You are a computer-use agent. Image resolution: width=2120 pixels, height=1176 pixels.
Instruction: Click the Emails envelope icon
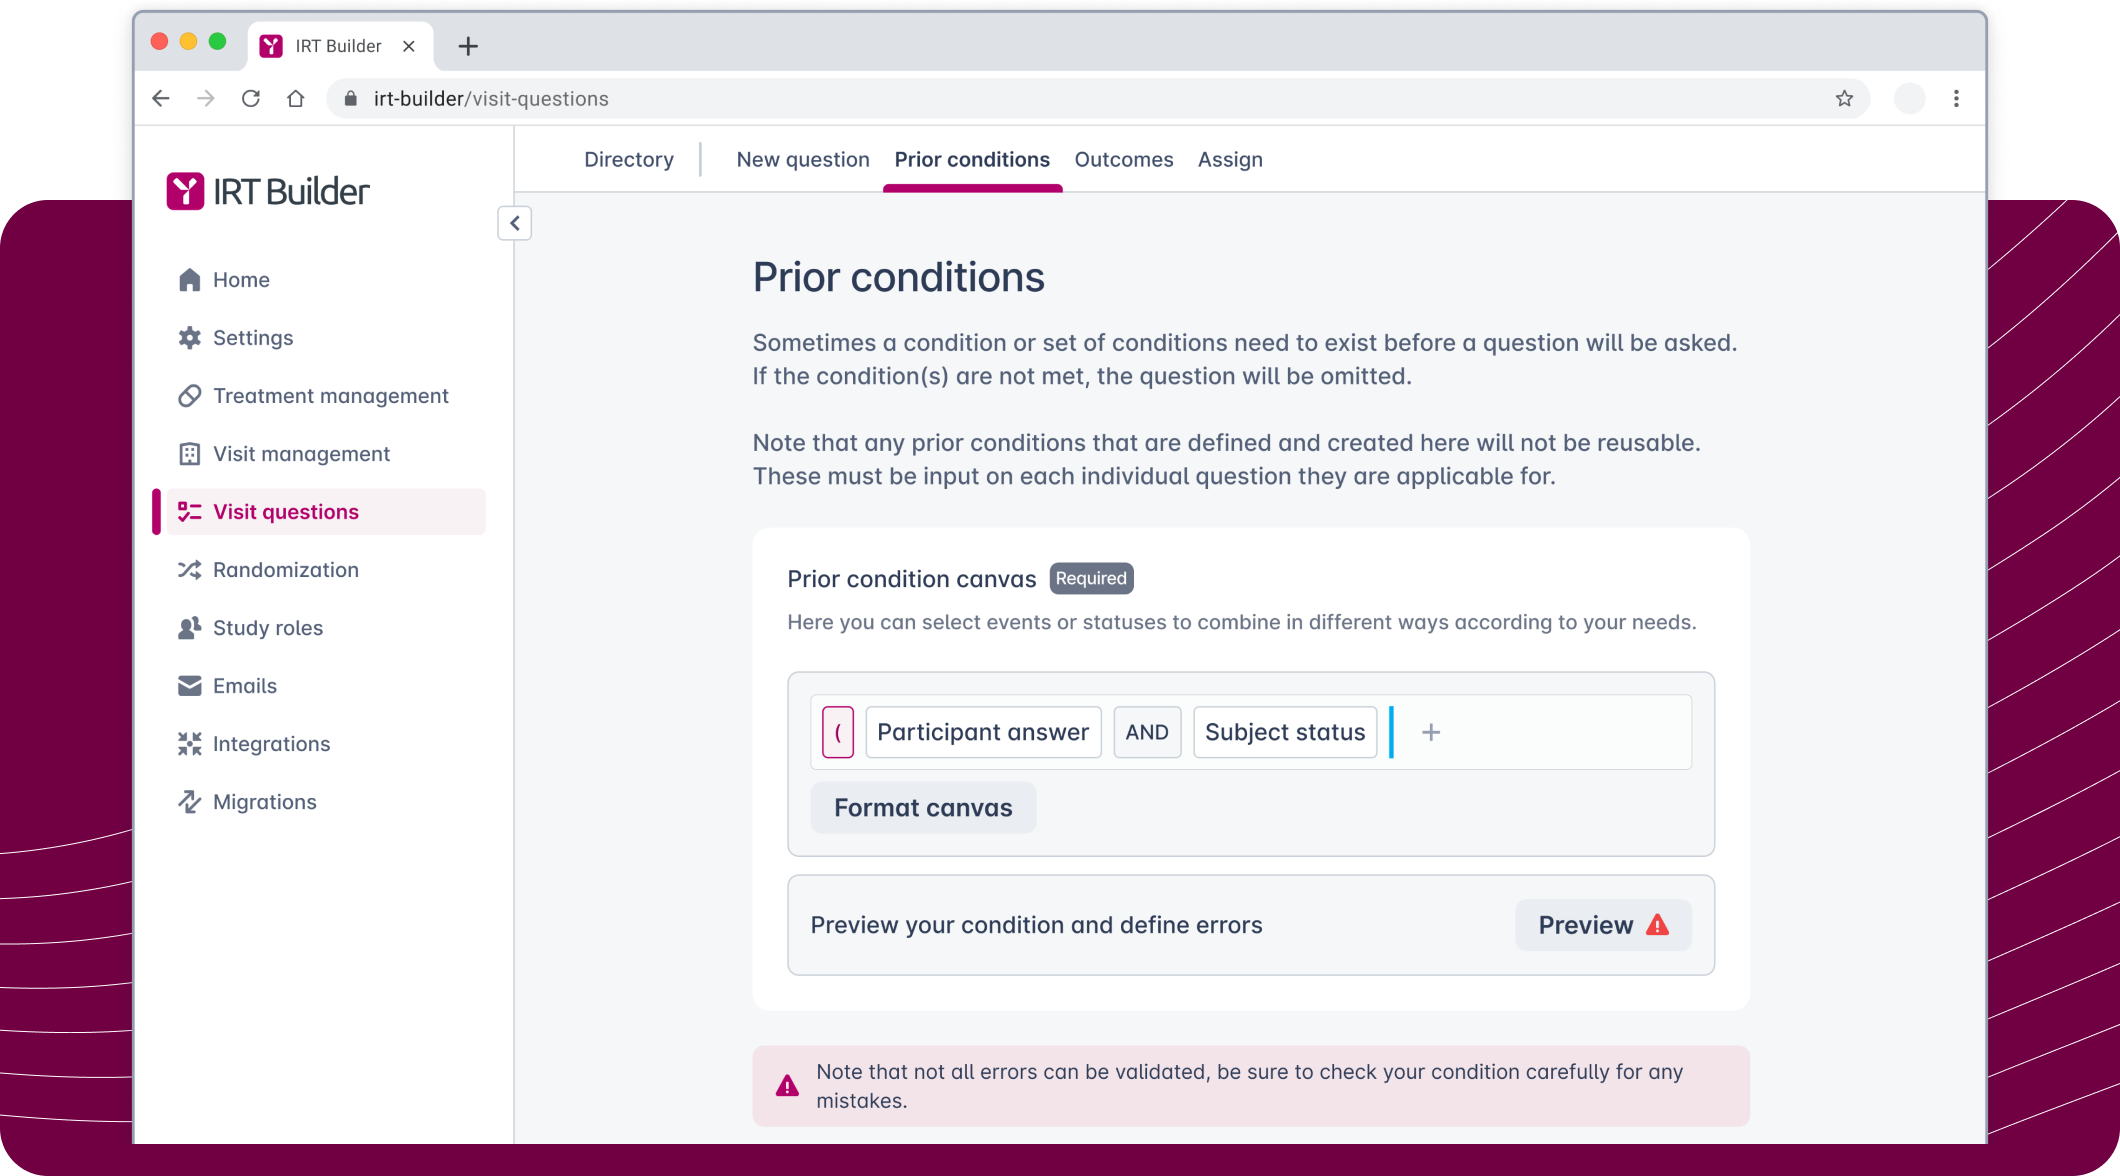coord(189,686)
